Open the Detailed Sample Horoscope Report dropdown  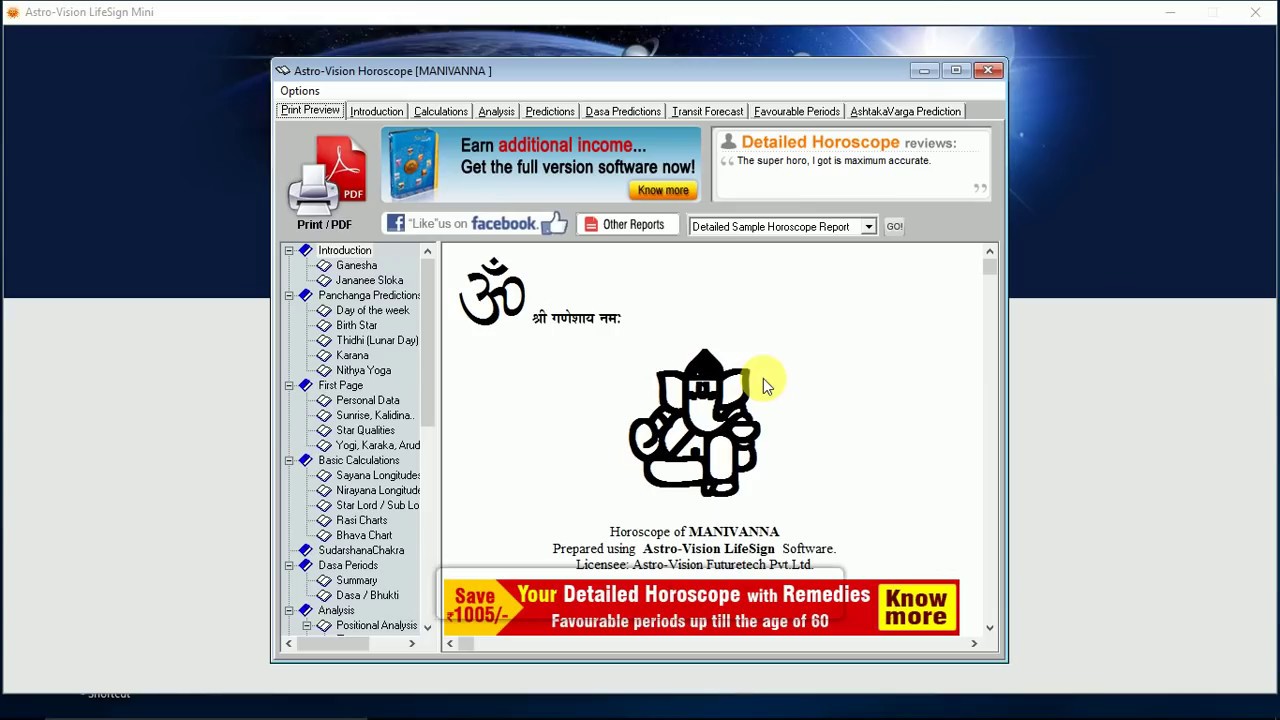coord(869,227)
